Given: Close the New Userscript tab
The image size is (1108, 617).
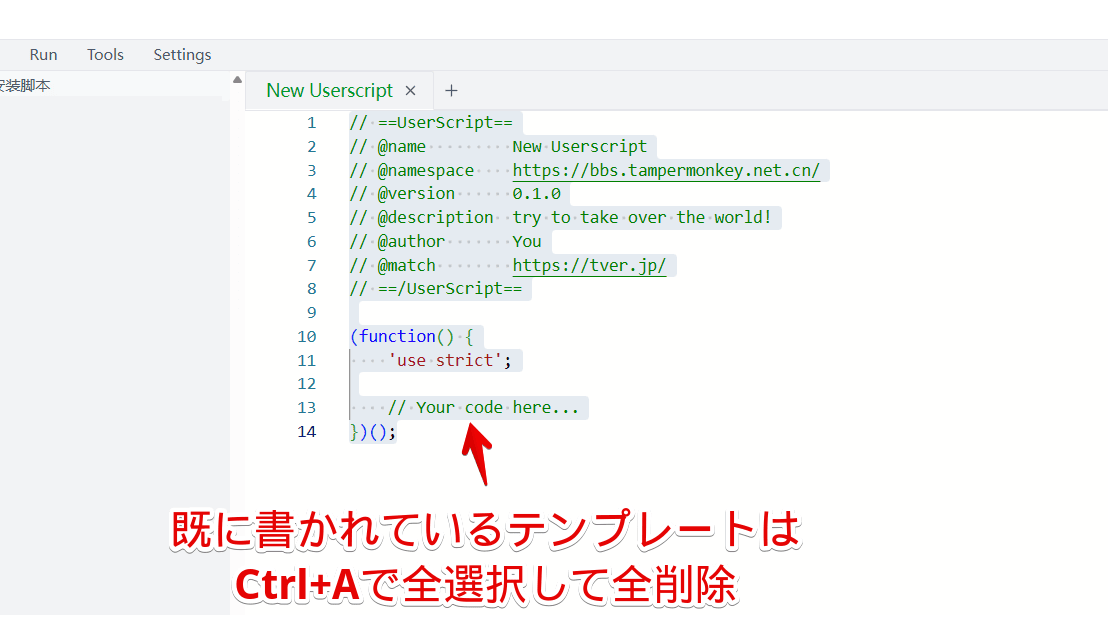Looking at the screenshot, I should [411, 90].
